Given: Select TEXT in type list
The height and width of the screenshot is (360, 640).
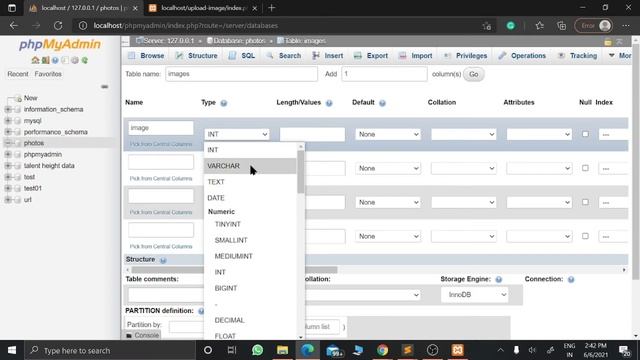Looking at the screenshot, I should coord(250,182).
